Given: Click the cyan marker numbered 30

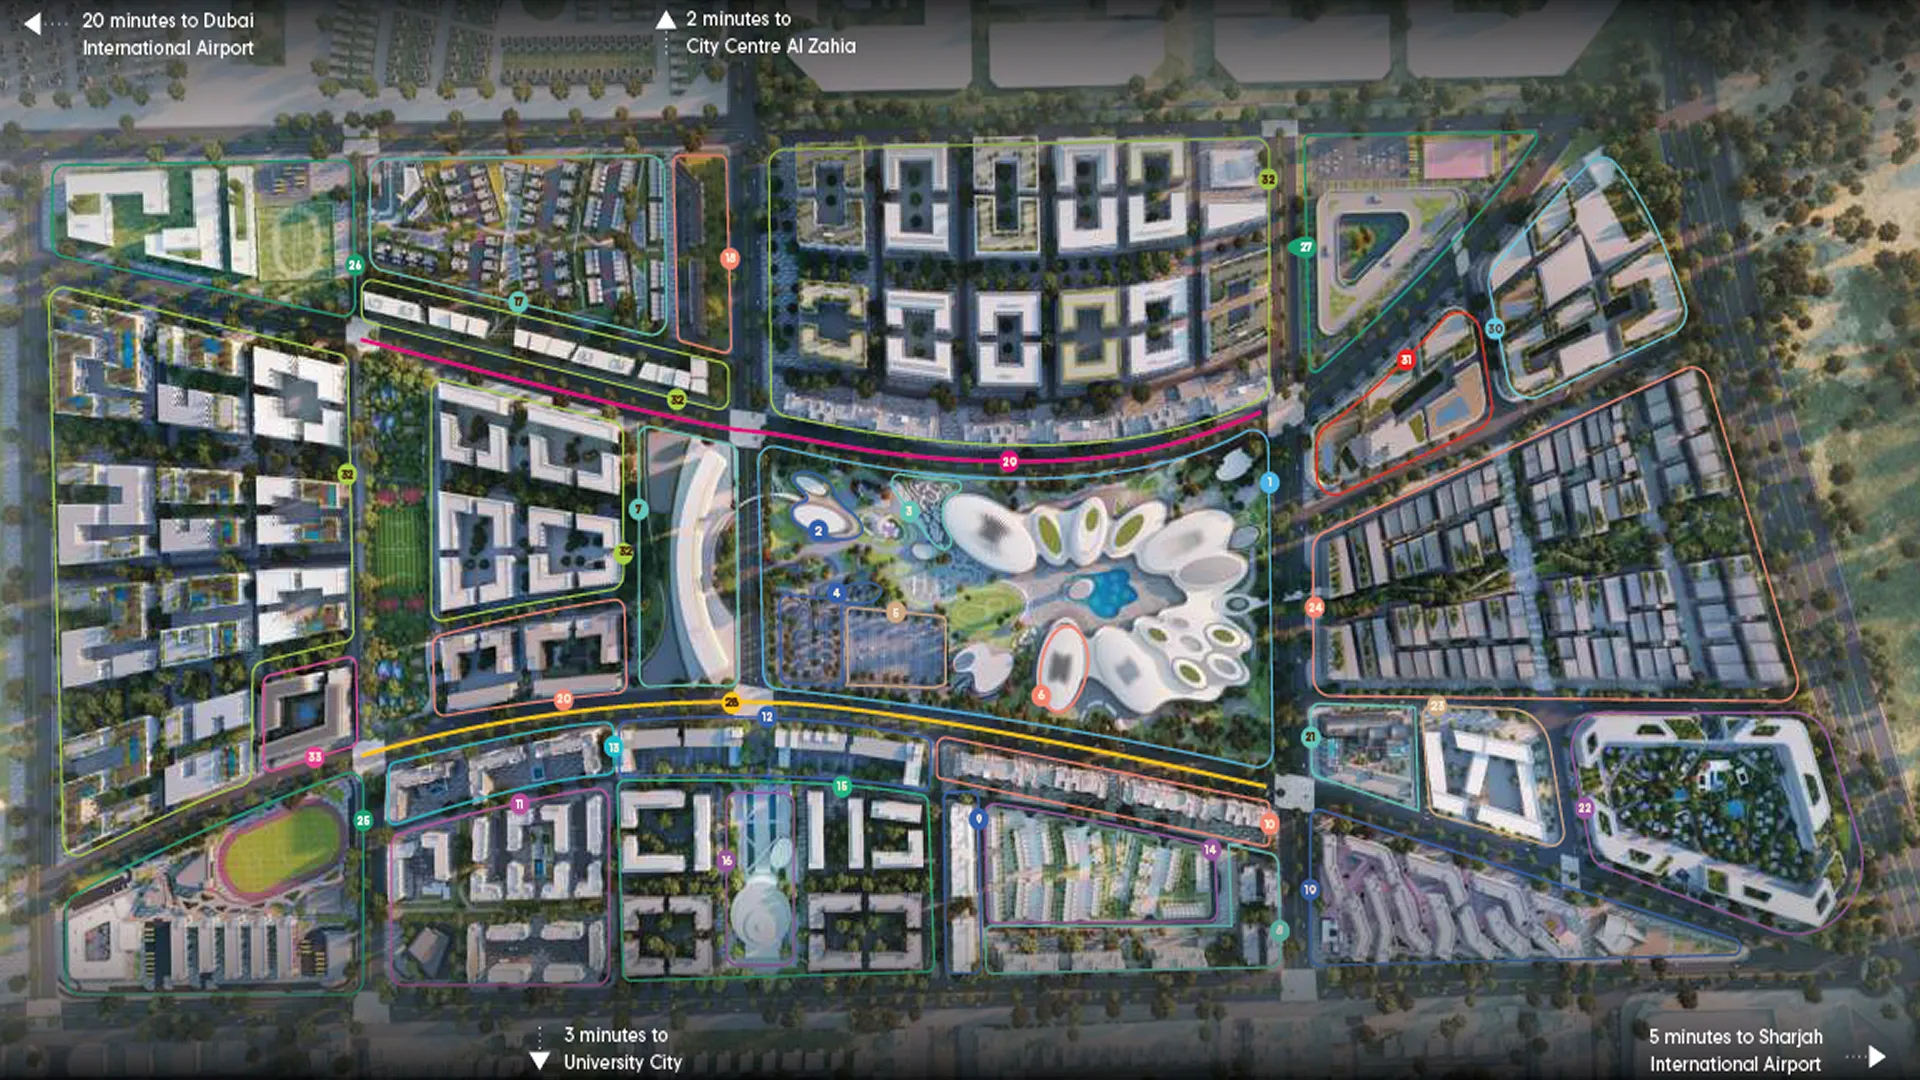Looking at the screenshot, I should (x=1494, y=328).
